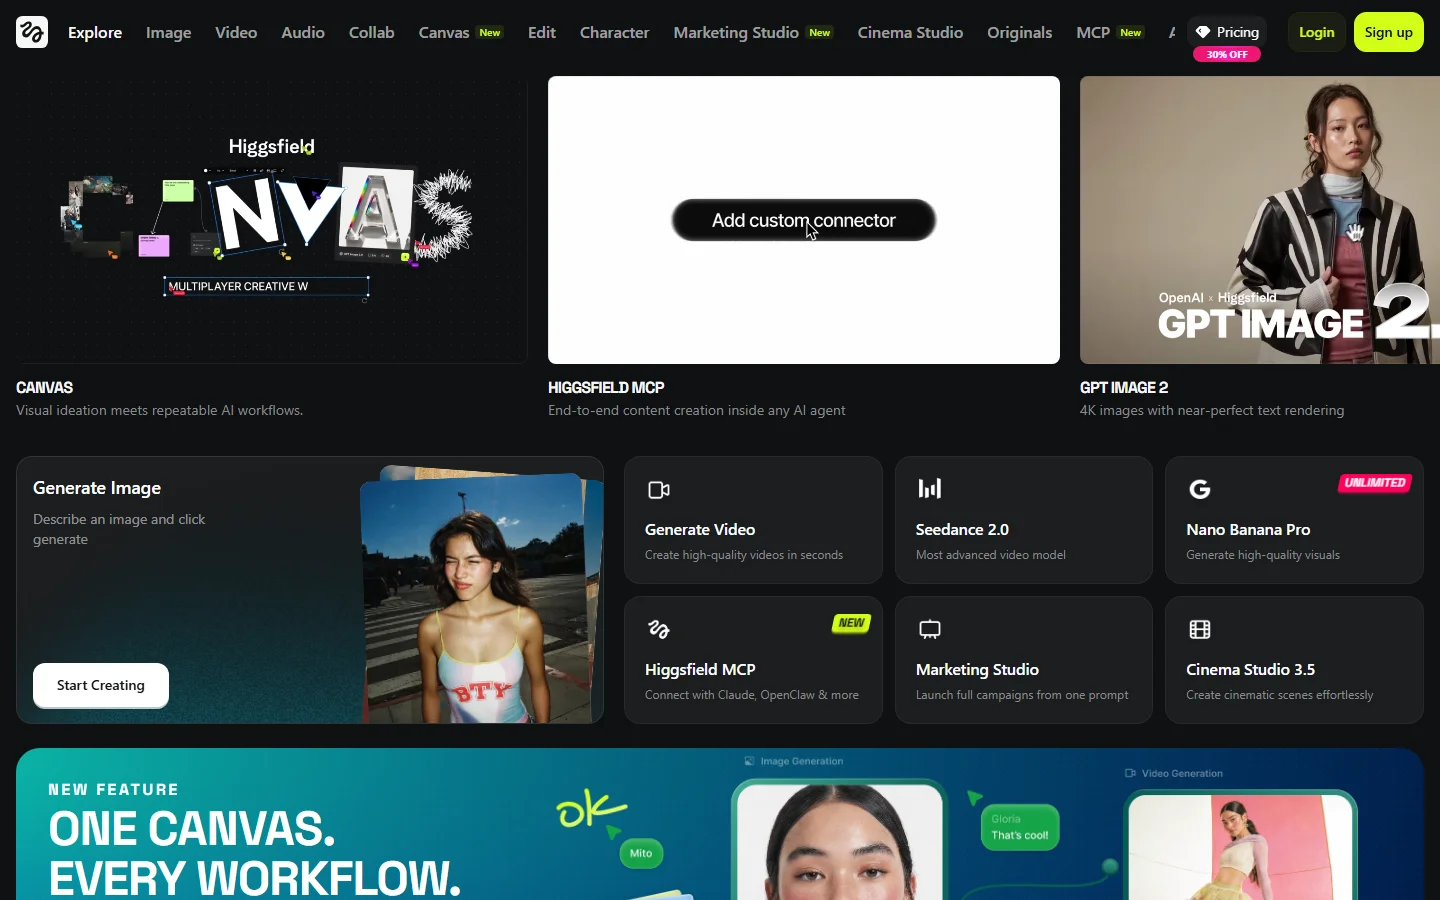Click the Higgsfield MCP card icon
Image resolution: width=1440 pixels, height=900 pixels.
pyautogui.click(x=658, y=629)
